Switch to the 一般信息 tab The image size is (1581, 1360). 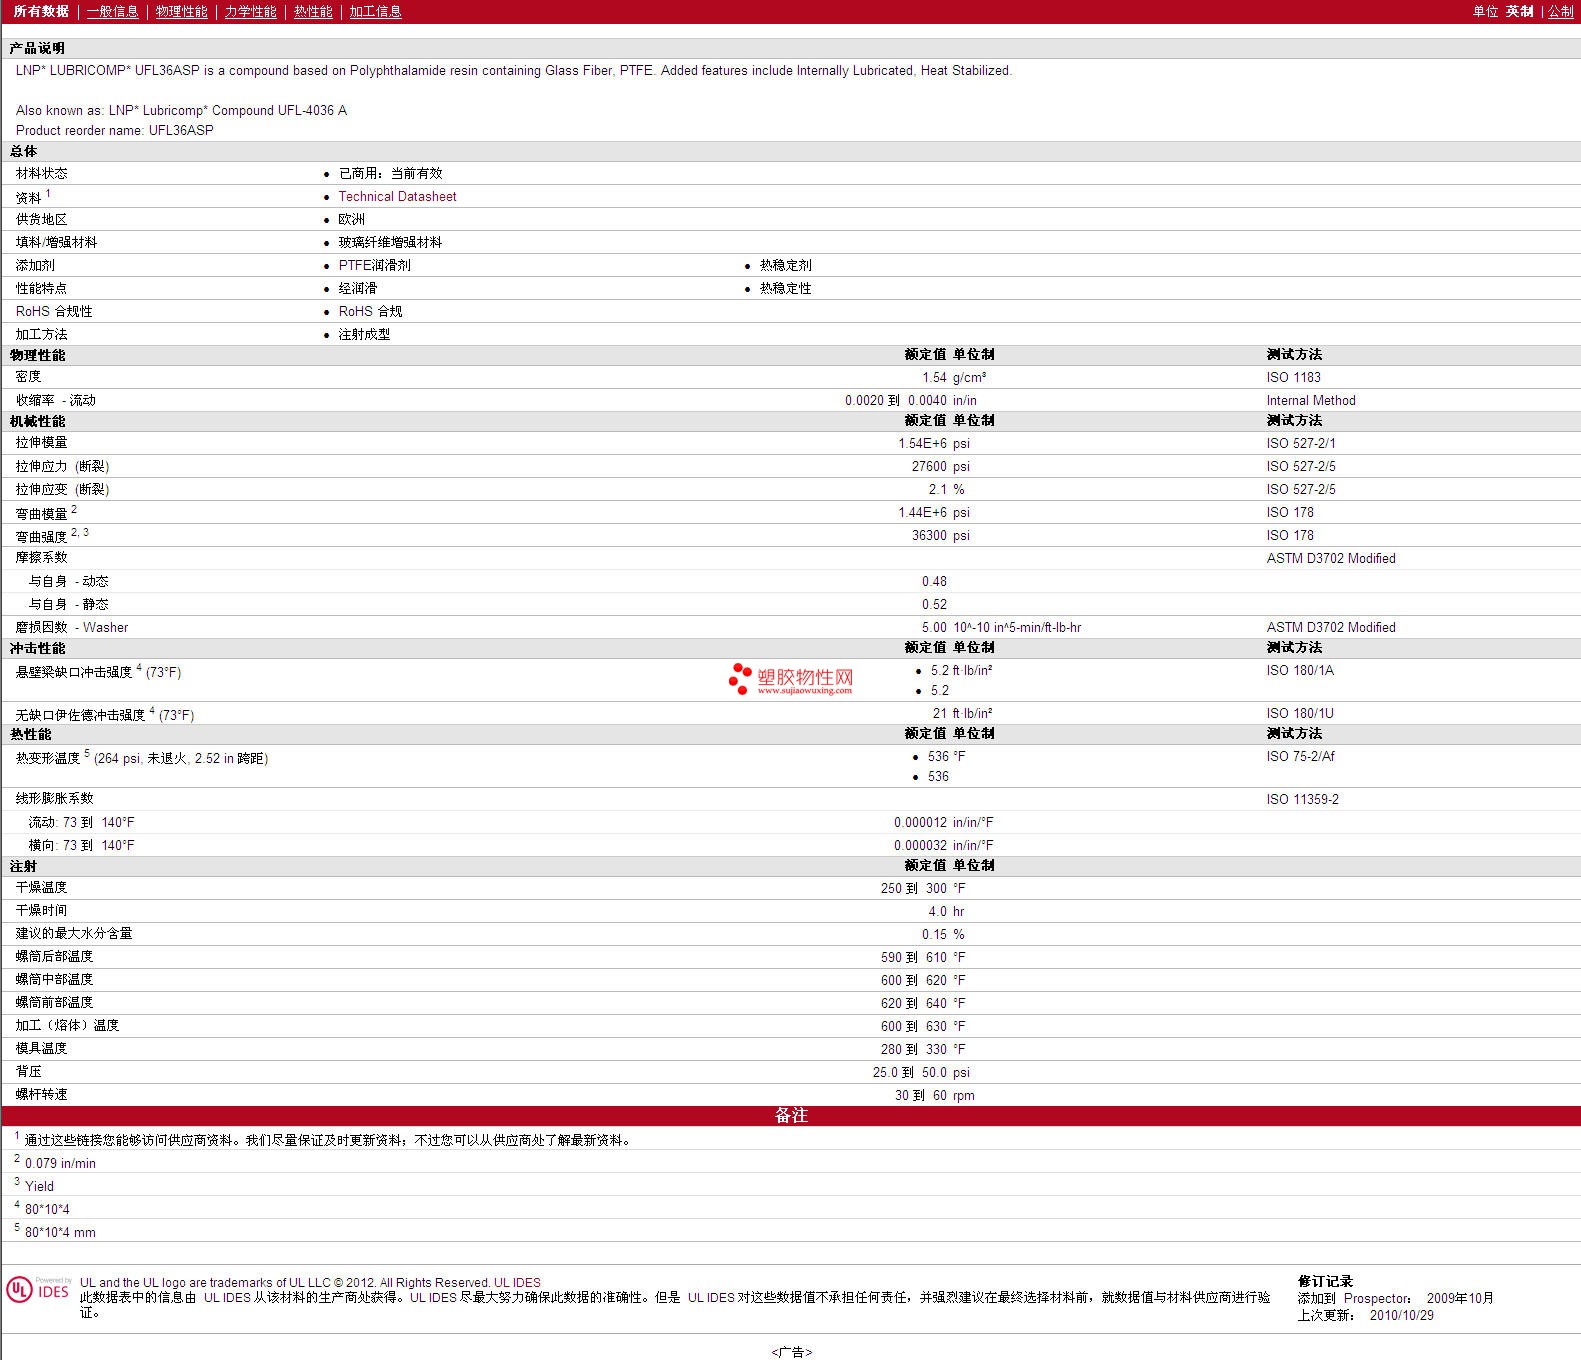pos(112,11)
